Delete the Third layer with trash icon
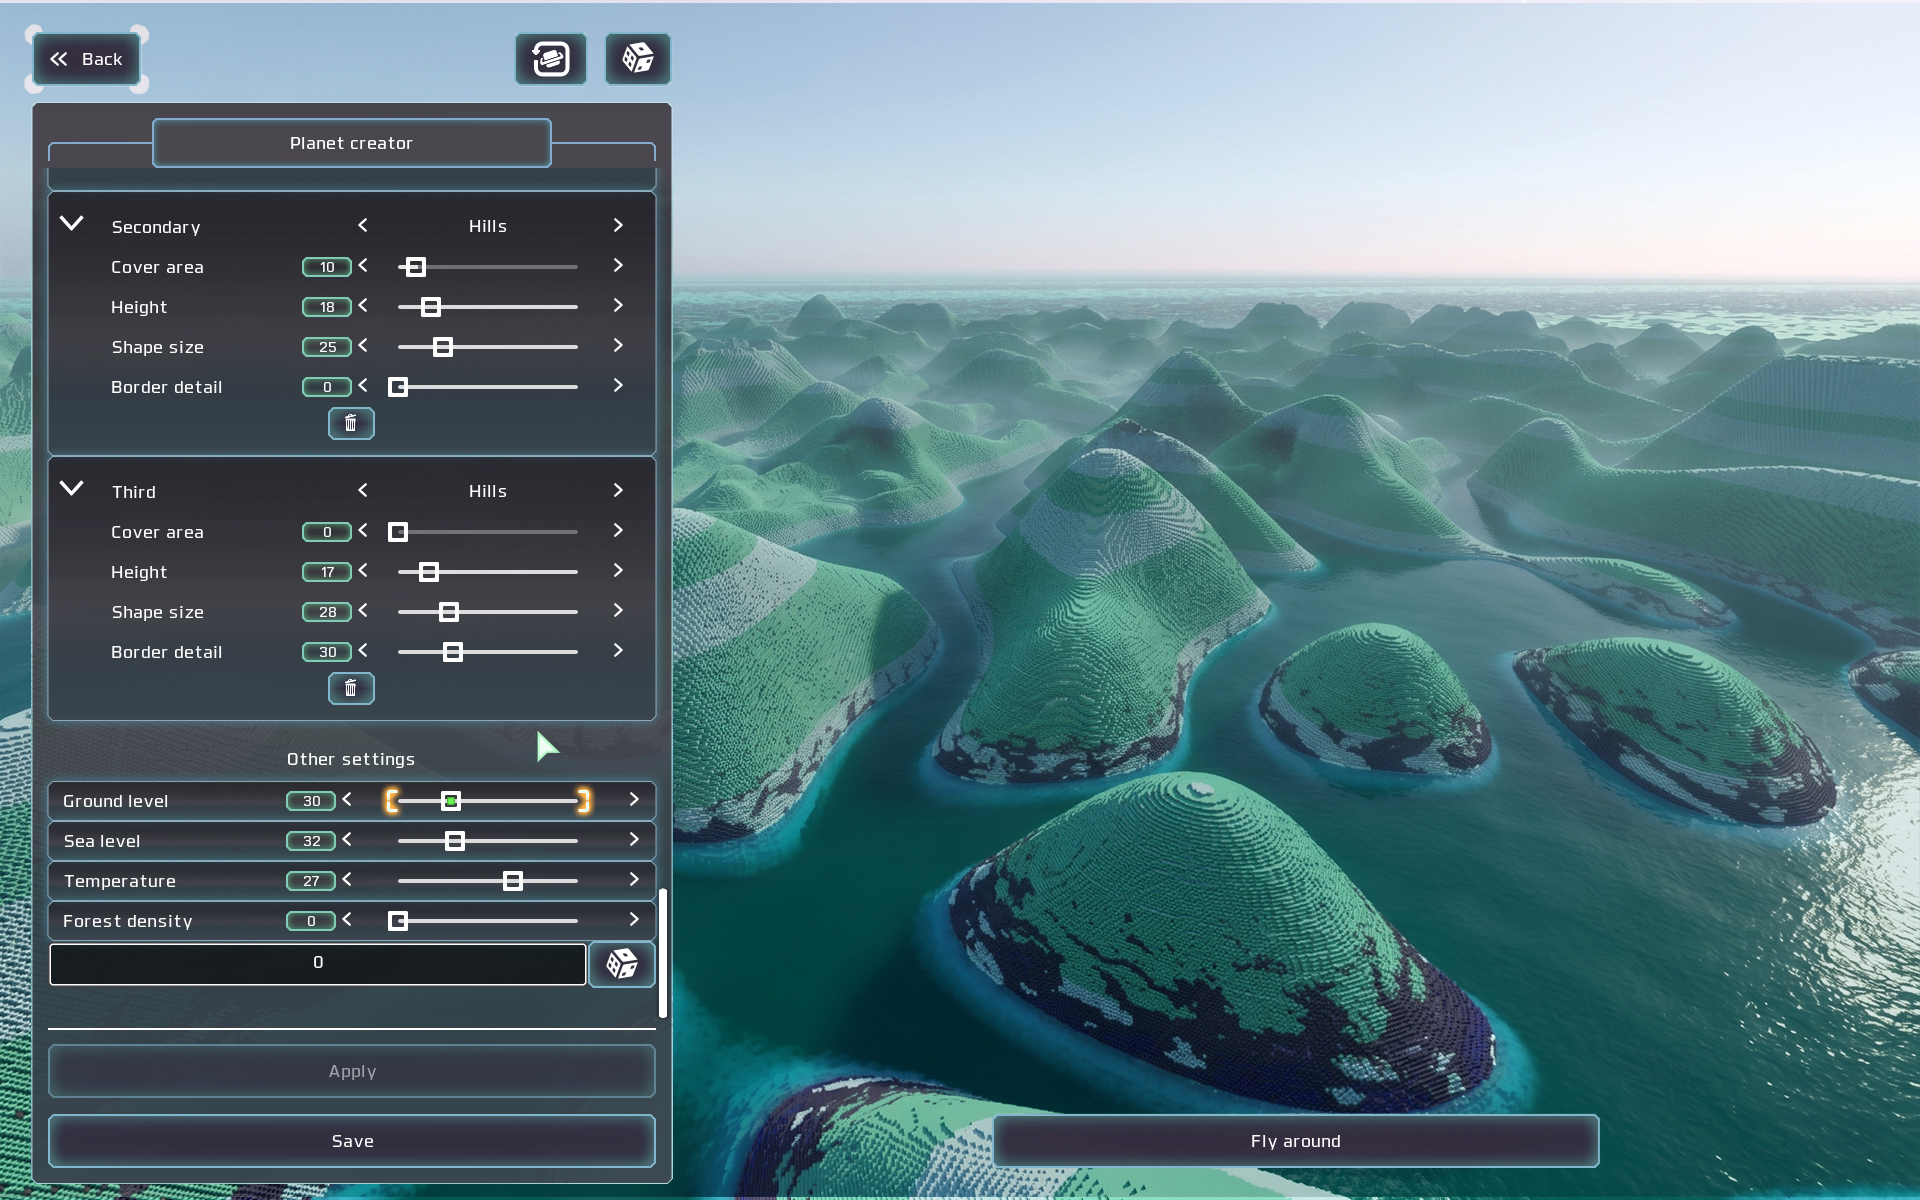 point(351,688)
